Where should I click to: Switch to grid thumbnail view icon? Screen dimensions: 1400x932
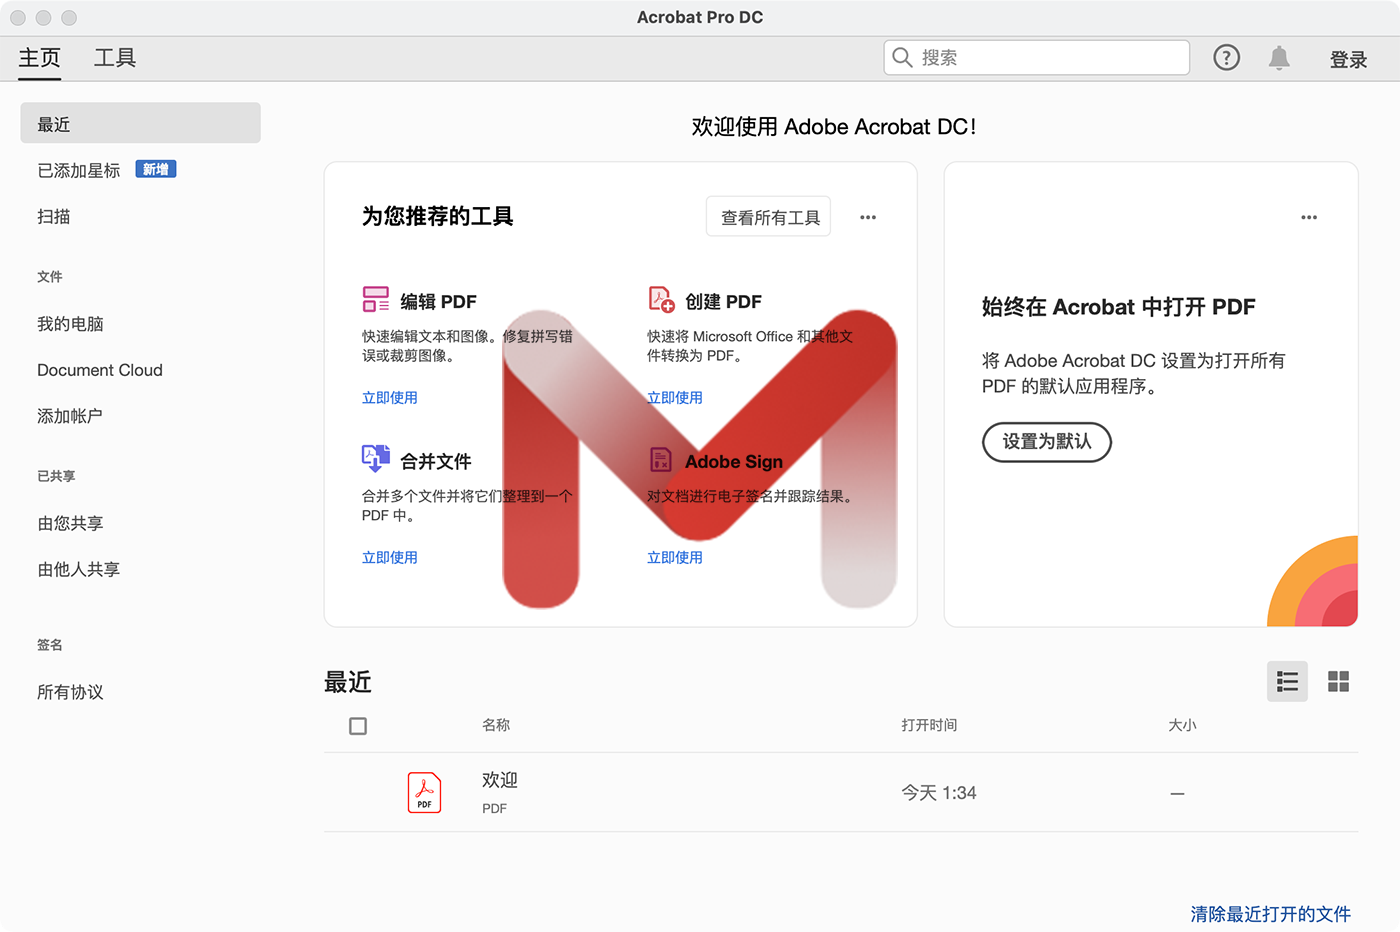pyautogui.click(x=1338, y=682)
